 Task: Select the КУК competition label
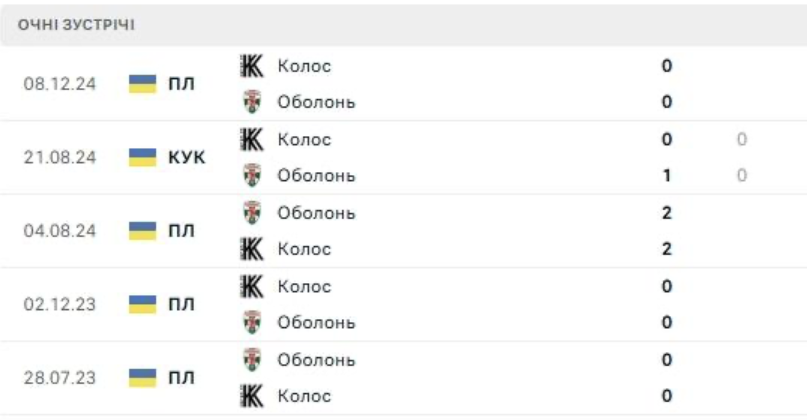click(186, 157)
